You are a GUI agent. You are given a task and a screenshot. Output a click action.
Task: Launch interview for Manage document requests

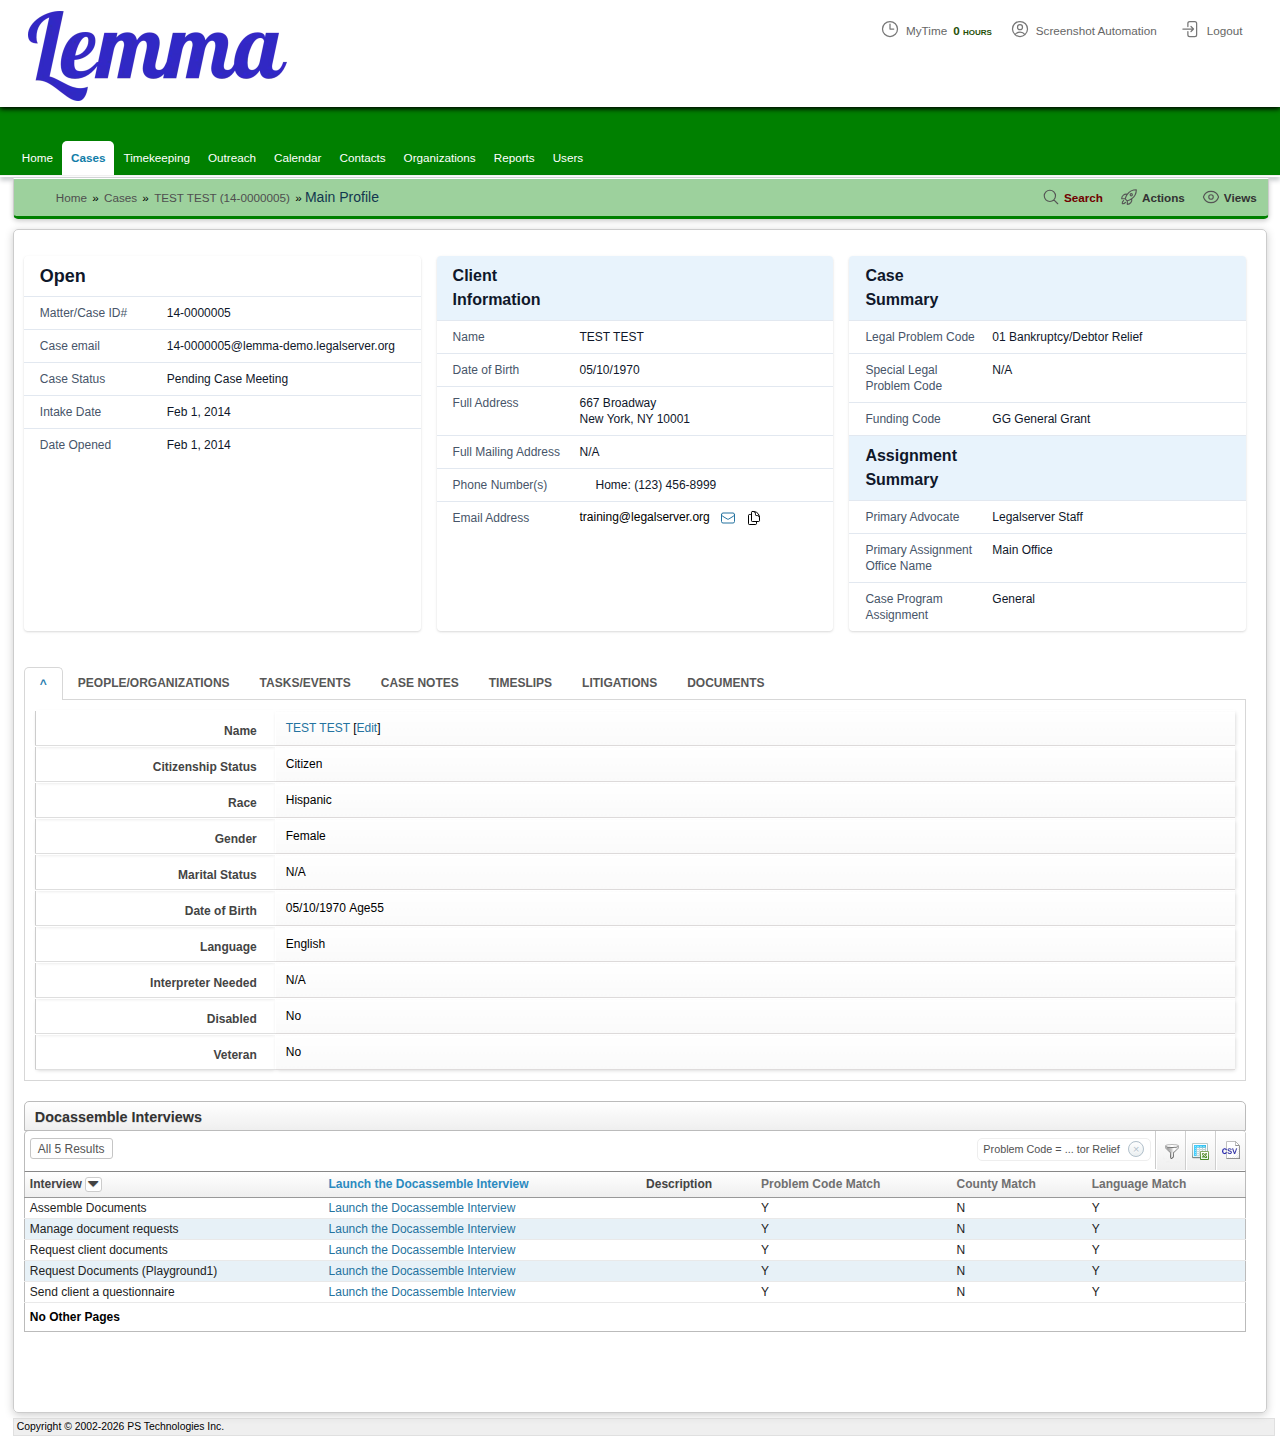point(422,1229)
